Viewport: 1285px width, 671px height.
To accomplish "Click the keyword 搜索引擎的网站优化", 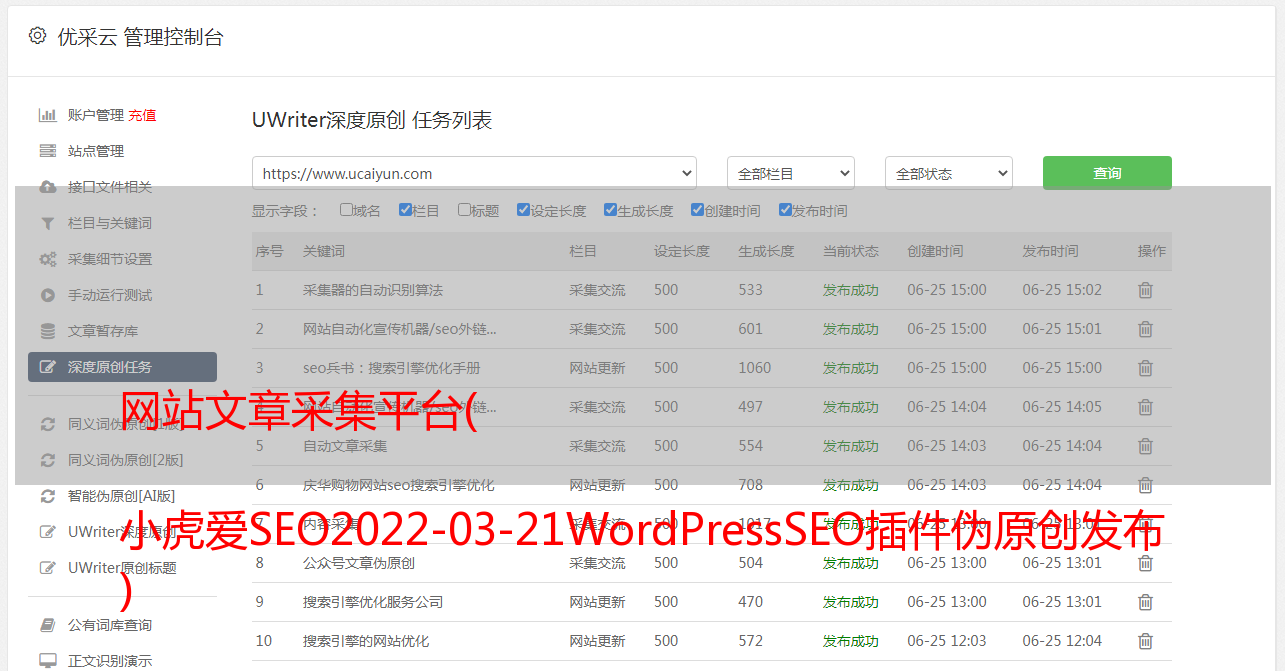I will 366,641.
